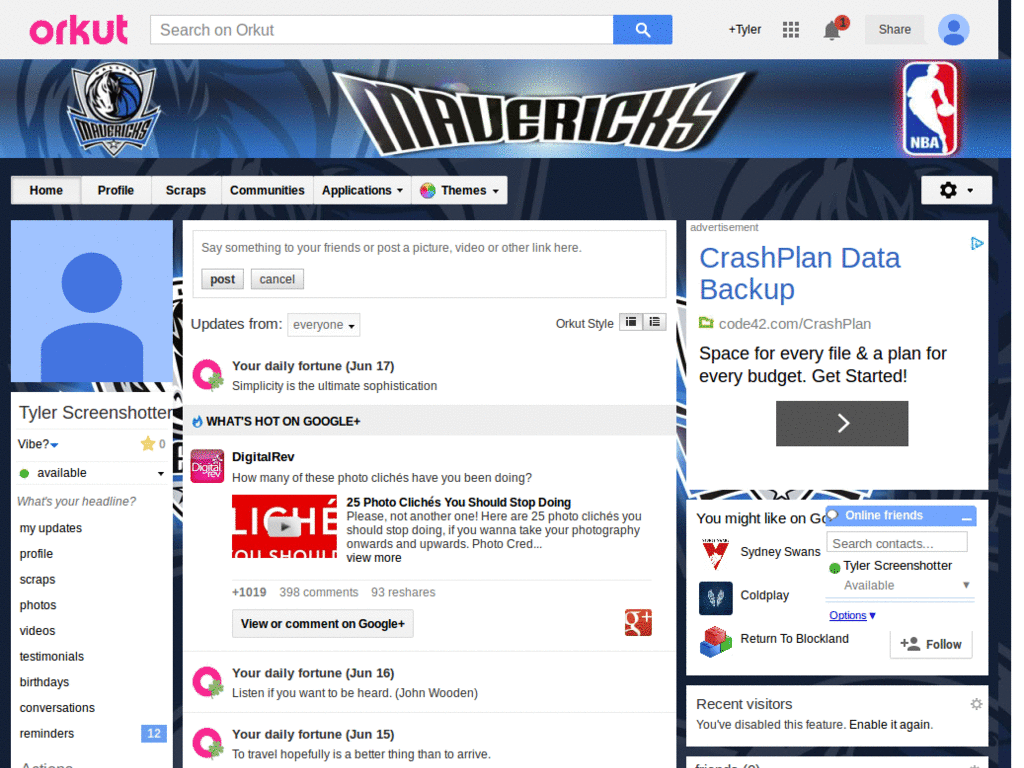This screenshot has height=768, width=1024.
Task: Open CrashPlan Data Backup ad title
Action: [x=799, y=274]
